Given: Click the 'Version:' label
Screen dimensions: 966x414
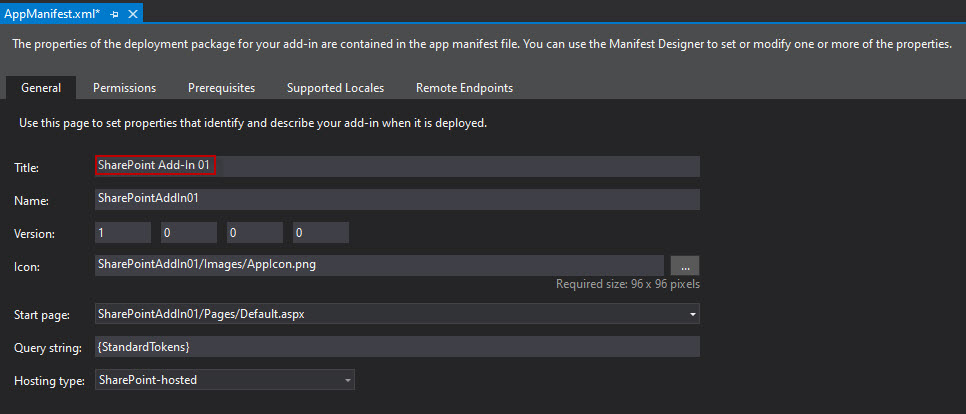Looking at the screenshot, I should point(34,234).
